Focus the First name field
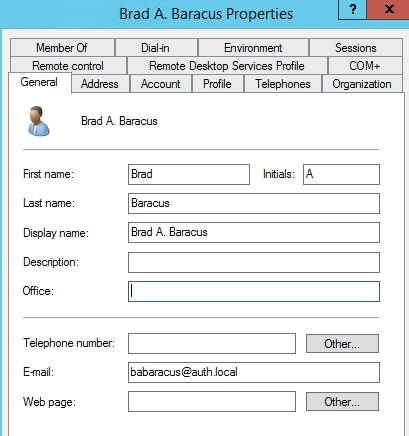 [189, 174]
